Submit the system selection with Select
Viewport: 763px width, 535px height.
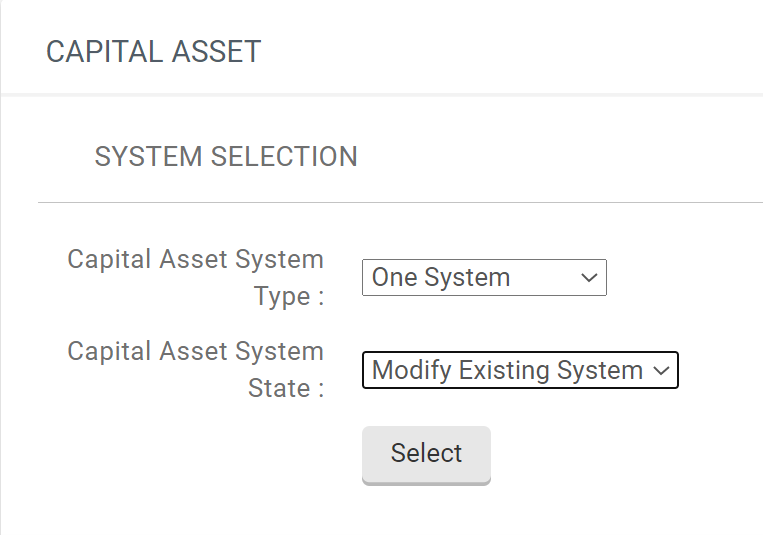pyautogui.click(x=426, y=454)
